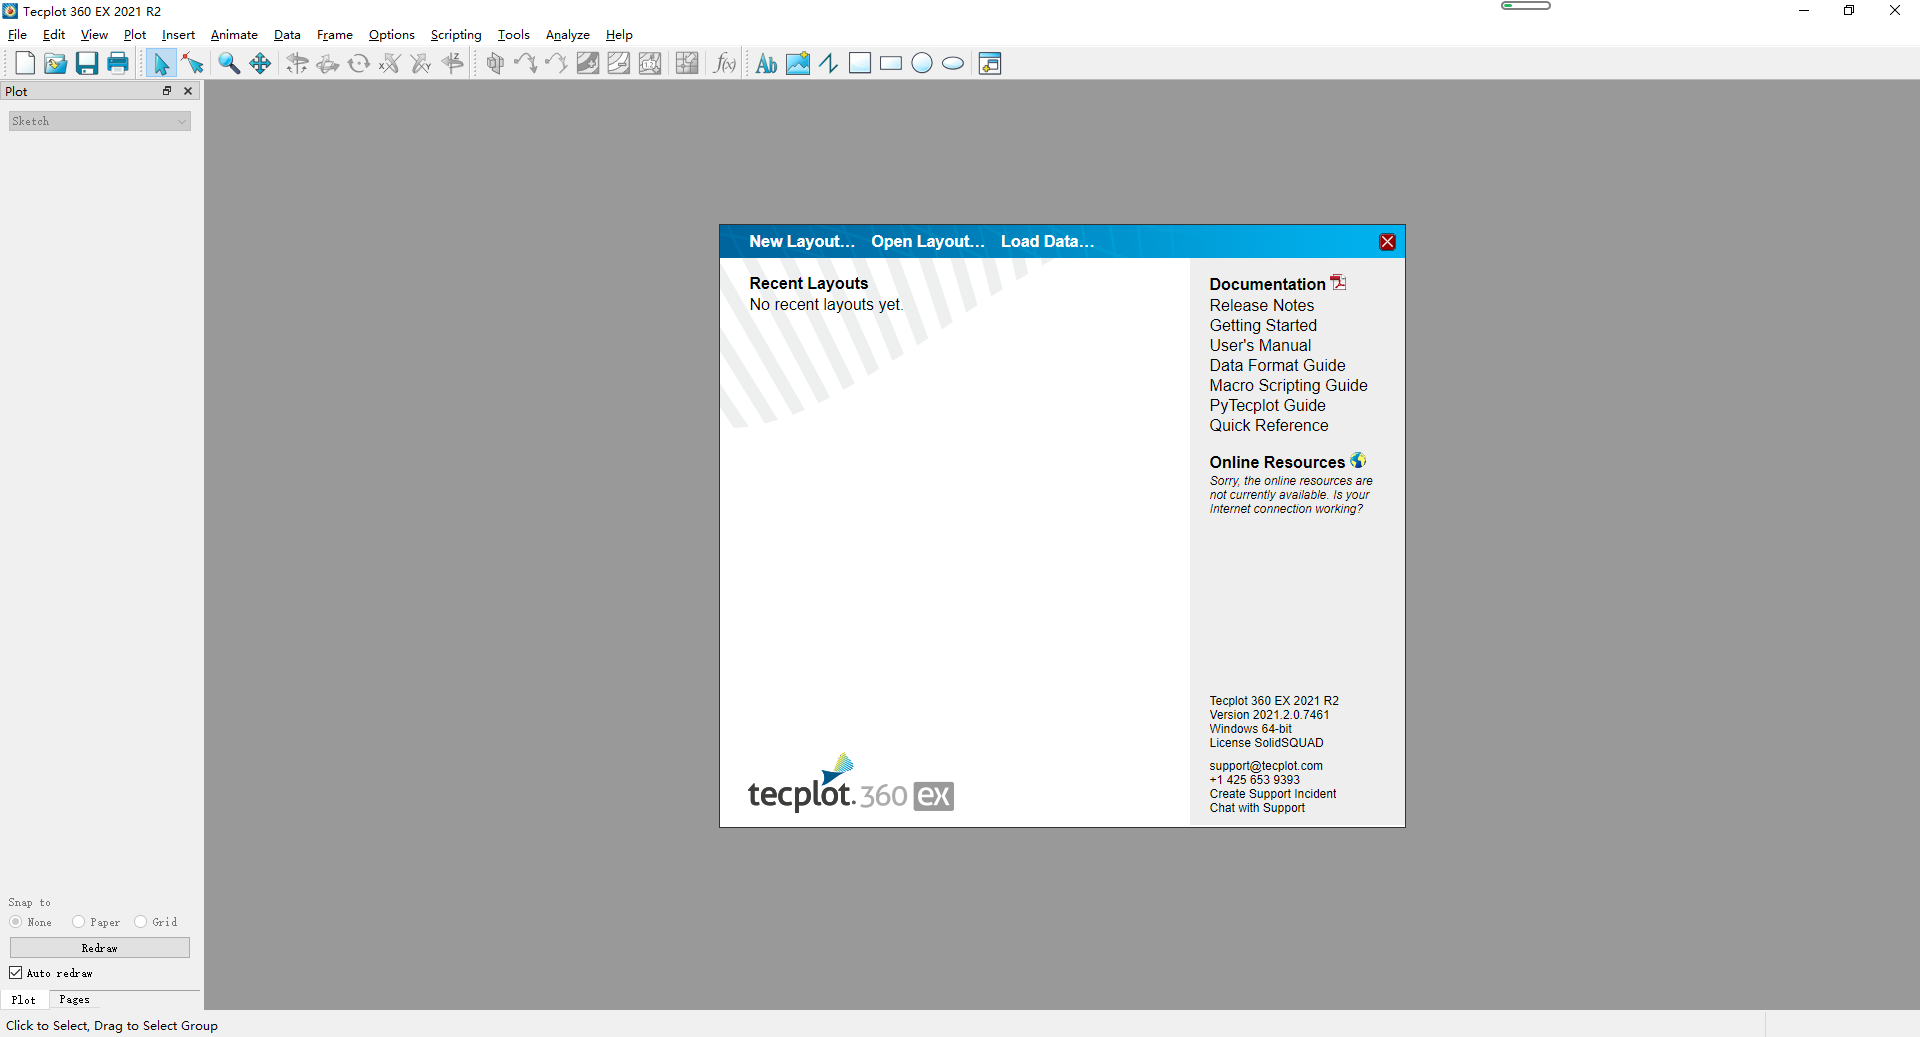Open the Analyze menu

pyautogui.click(x=567, y=35)
